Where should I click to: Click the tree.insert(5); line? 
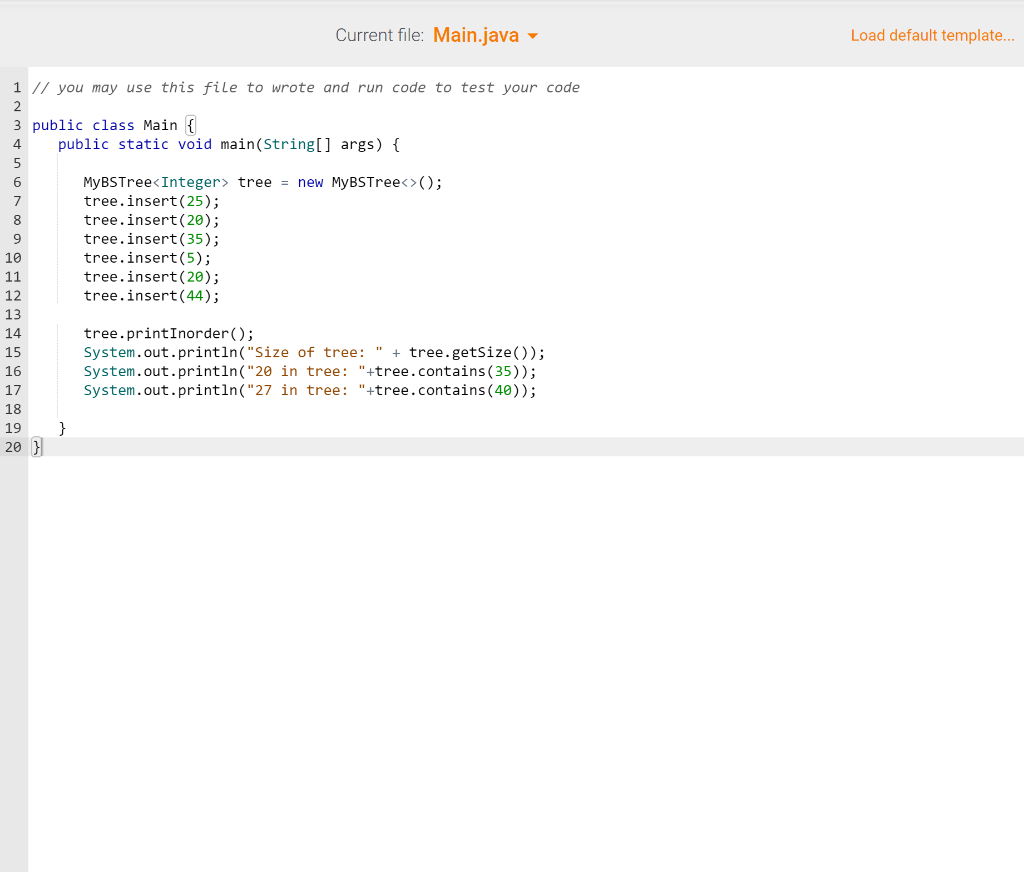pyautogui.click(x=147, y=258)
